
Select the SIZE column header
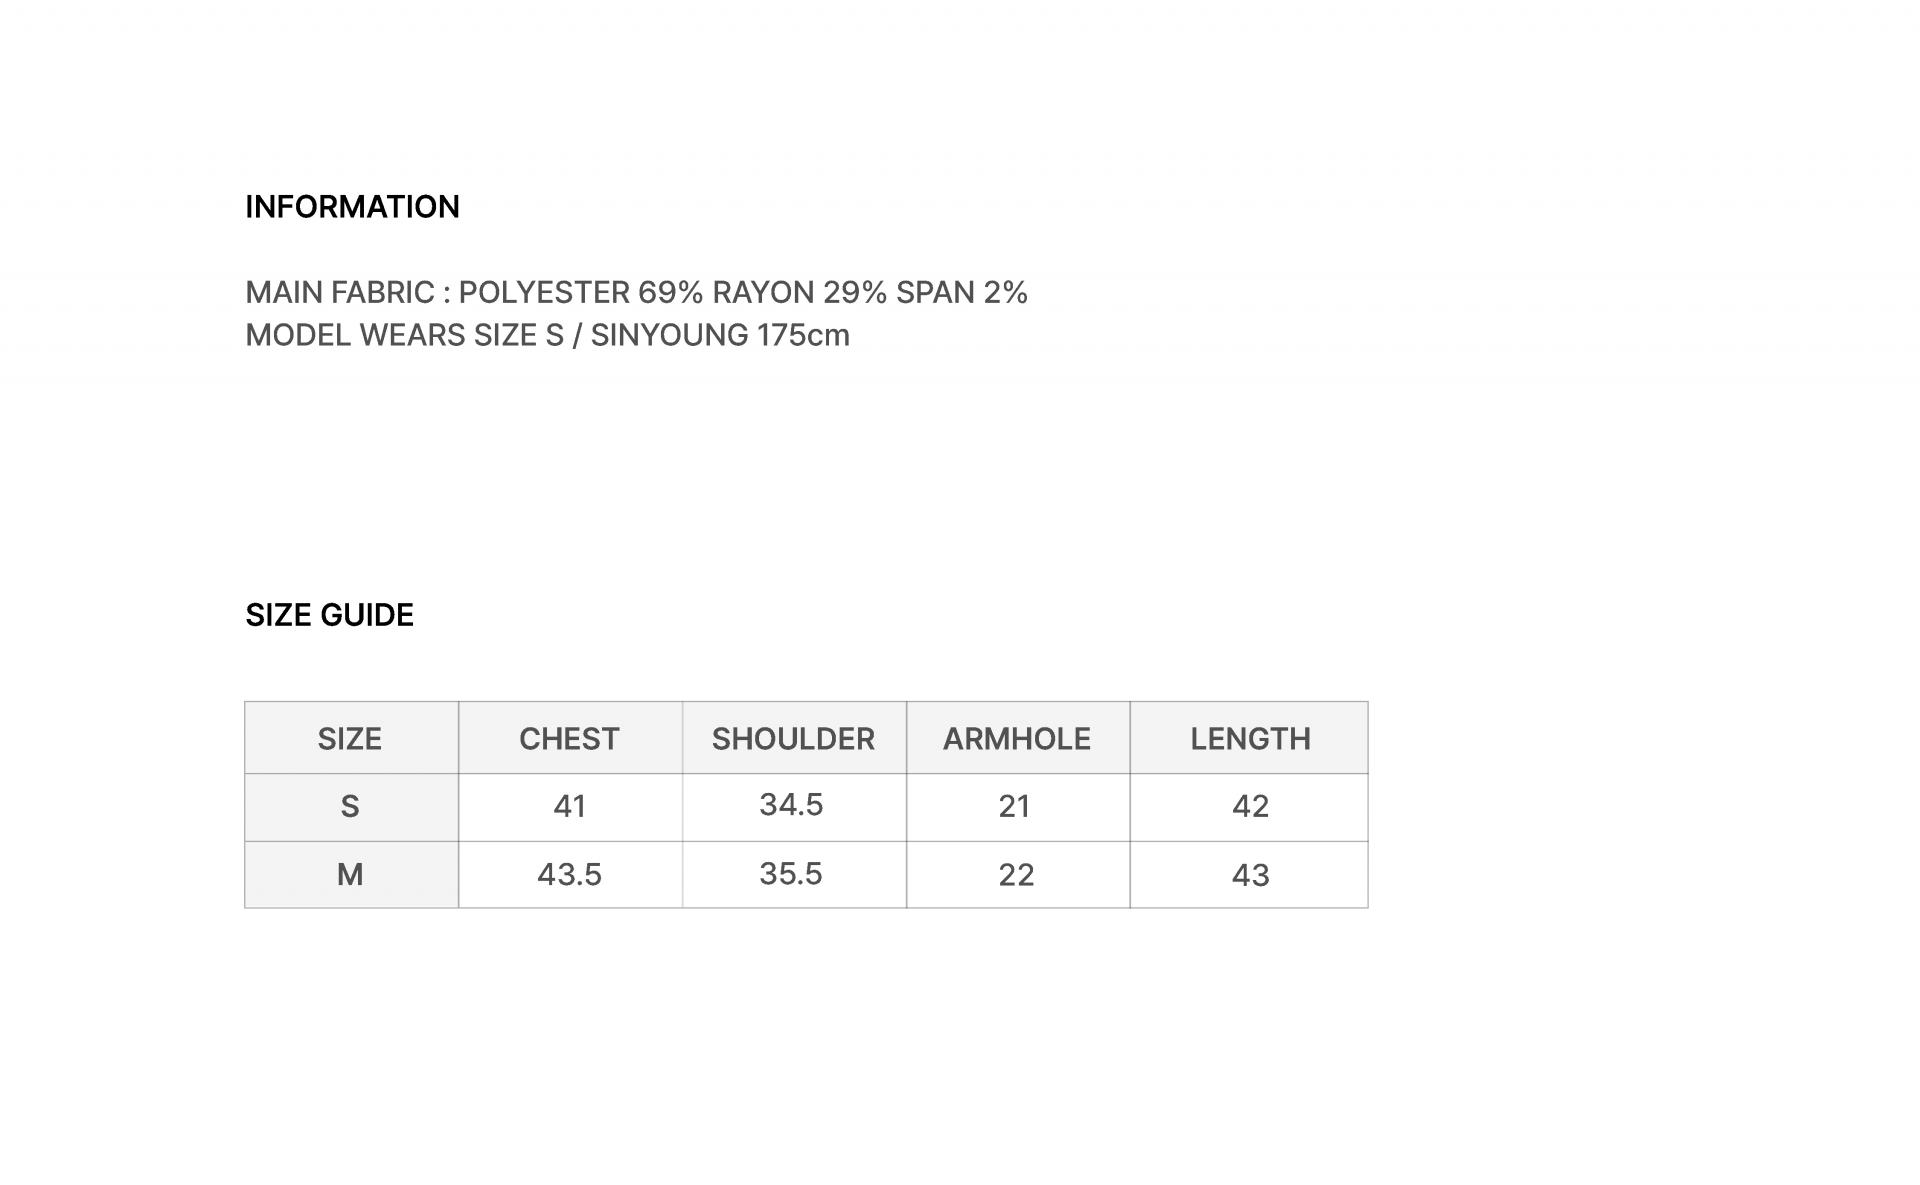coord(351,738)
